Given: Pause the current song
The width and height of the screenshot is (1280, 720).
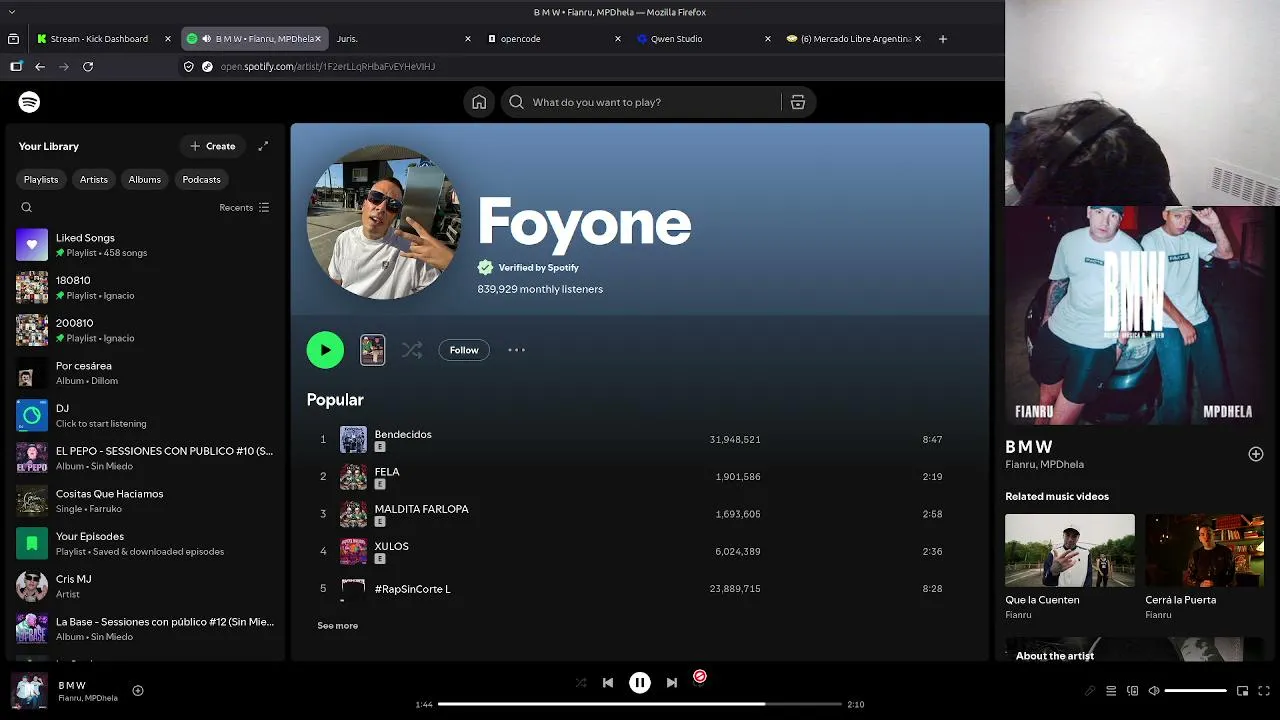Looking at the screenshot, I should [x=640, y=683].
